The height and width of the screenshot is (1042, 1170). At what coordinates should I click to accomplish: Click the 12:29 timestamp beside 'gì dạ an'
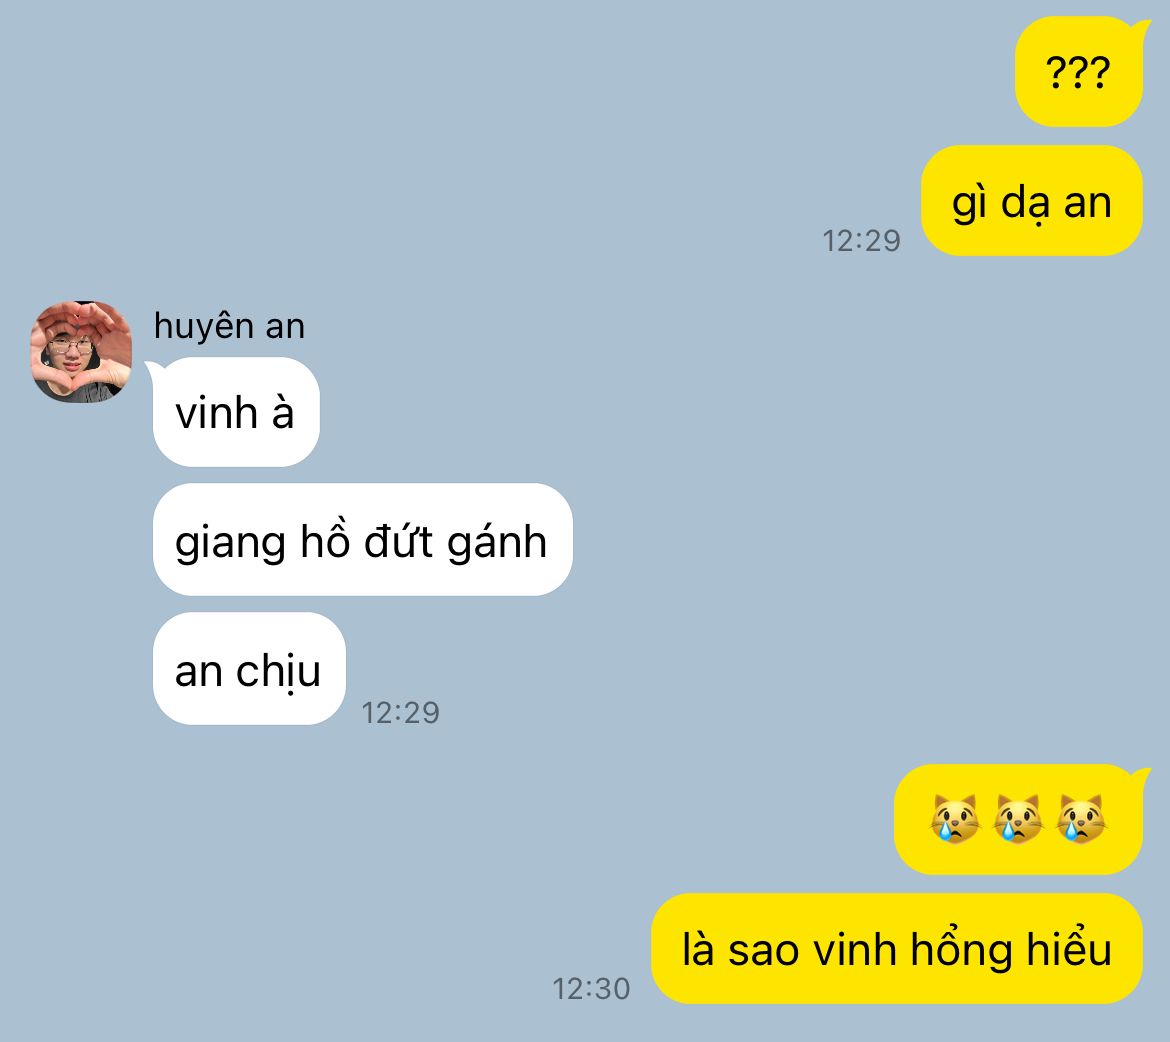(x=861, y=241)
